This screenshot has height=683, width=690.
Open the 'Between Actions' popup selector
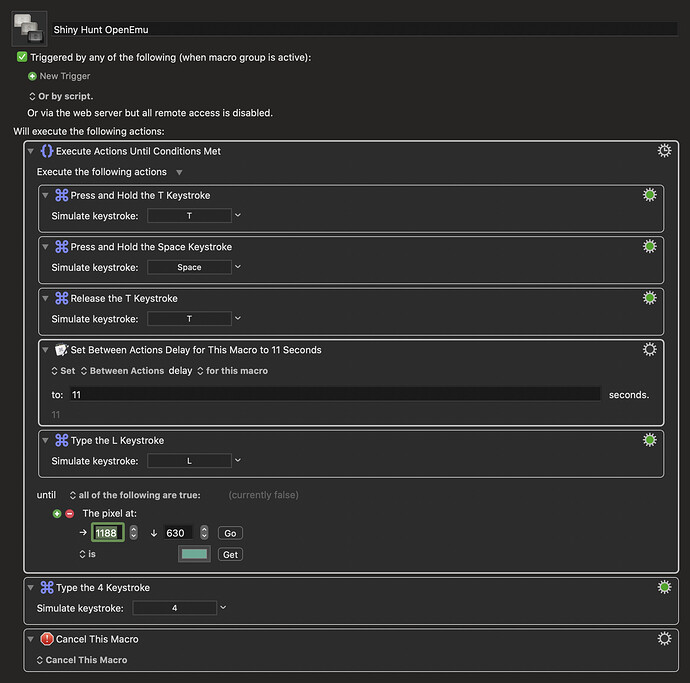(122, 371)
